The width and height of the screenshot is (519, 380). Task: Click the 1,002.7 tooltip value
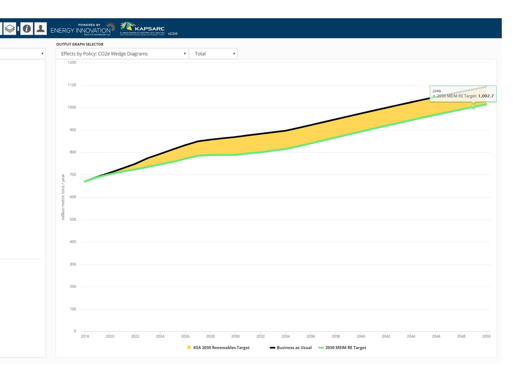(486, 96)
